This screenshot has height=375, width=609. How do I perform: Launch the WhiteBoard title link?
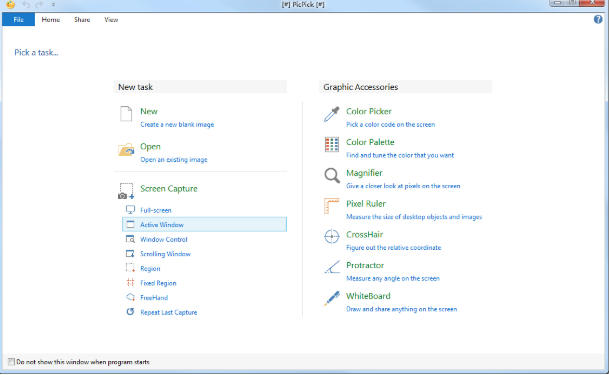click(368, 296)
